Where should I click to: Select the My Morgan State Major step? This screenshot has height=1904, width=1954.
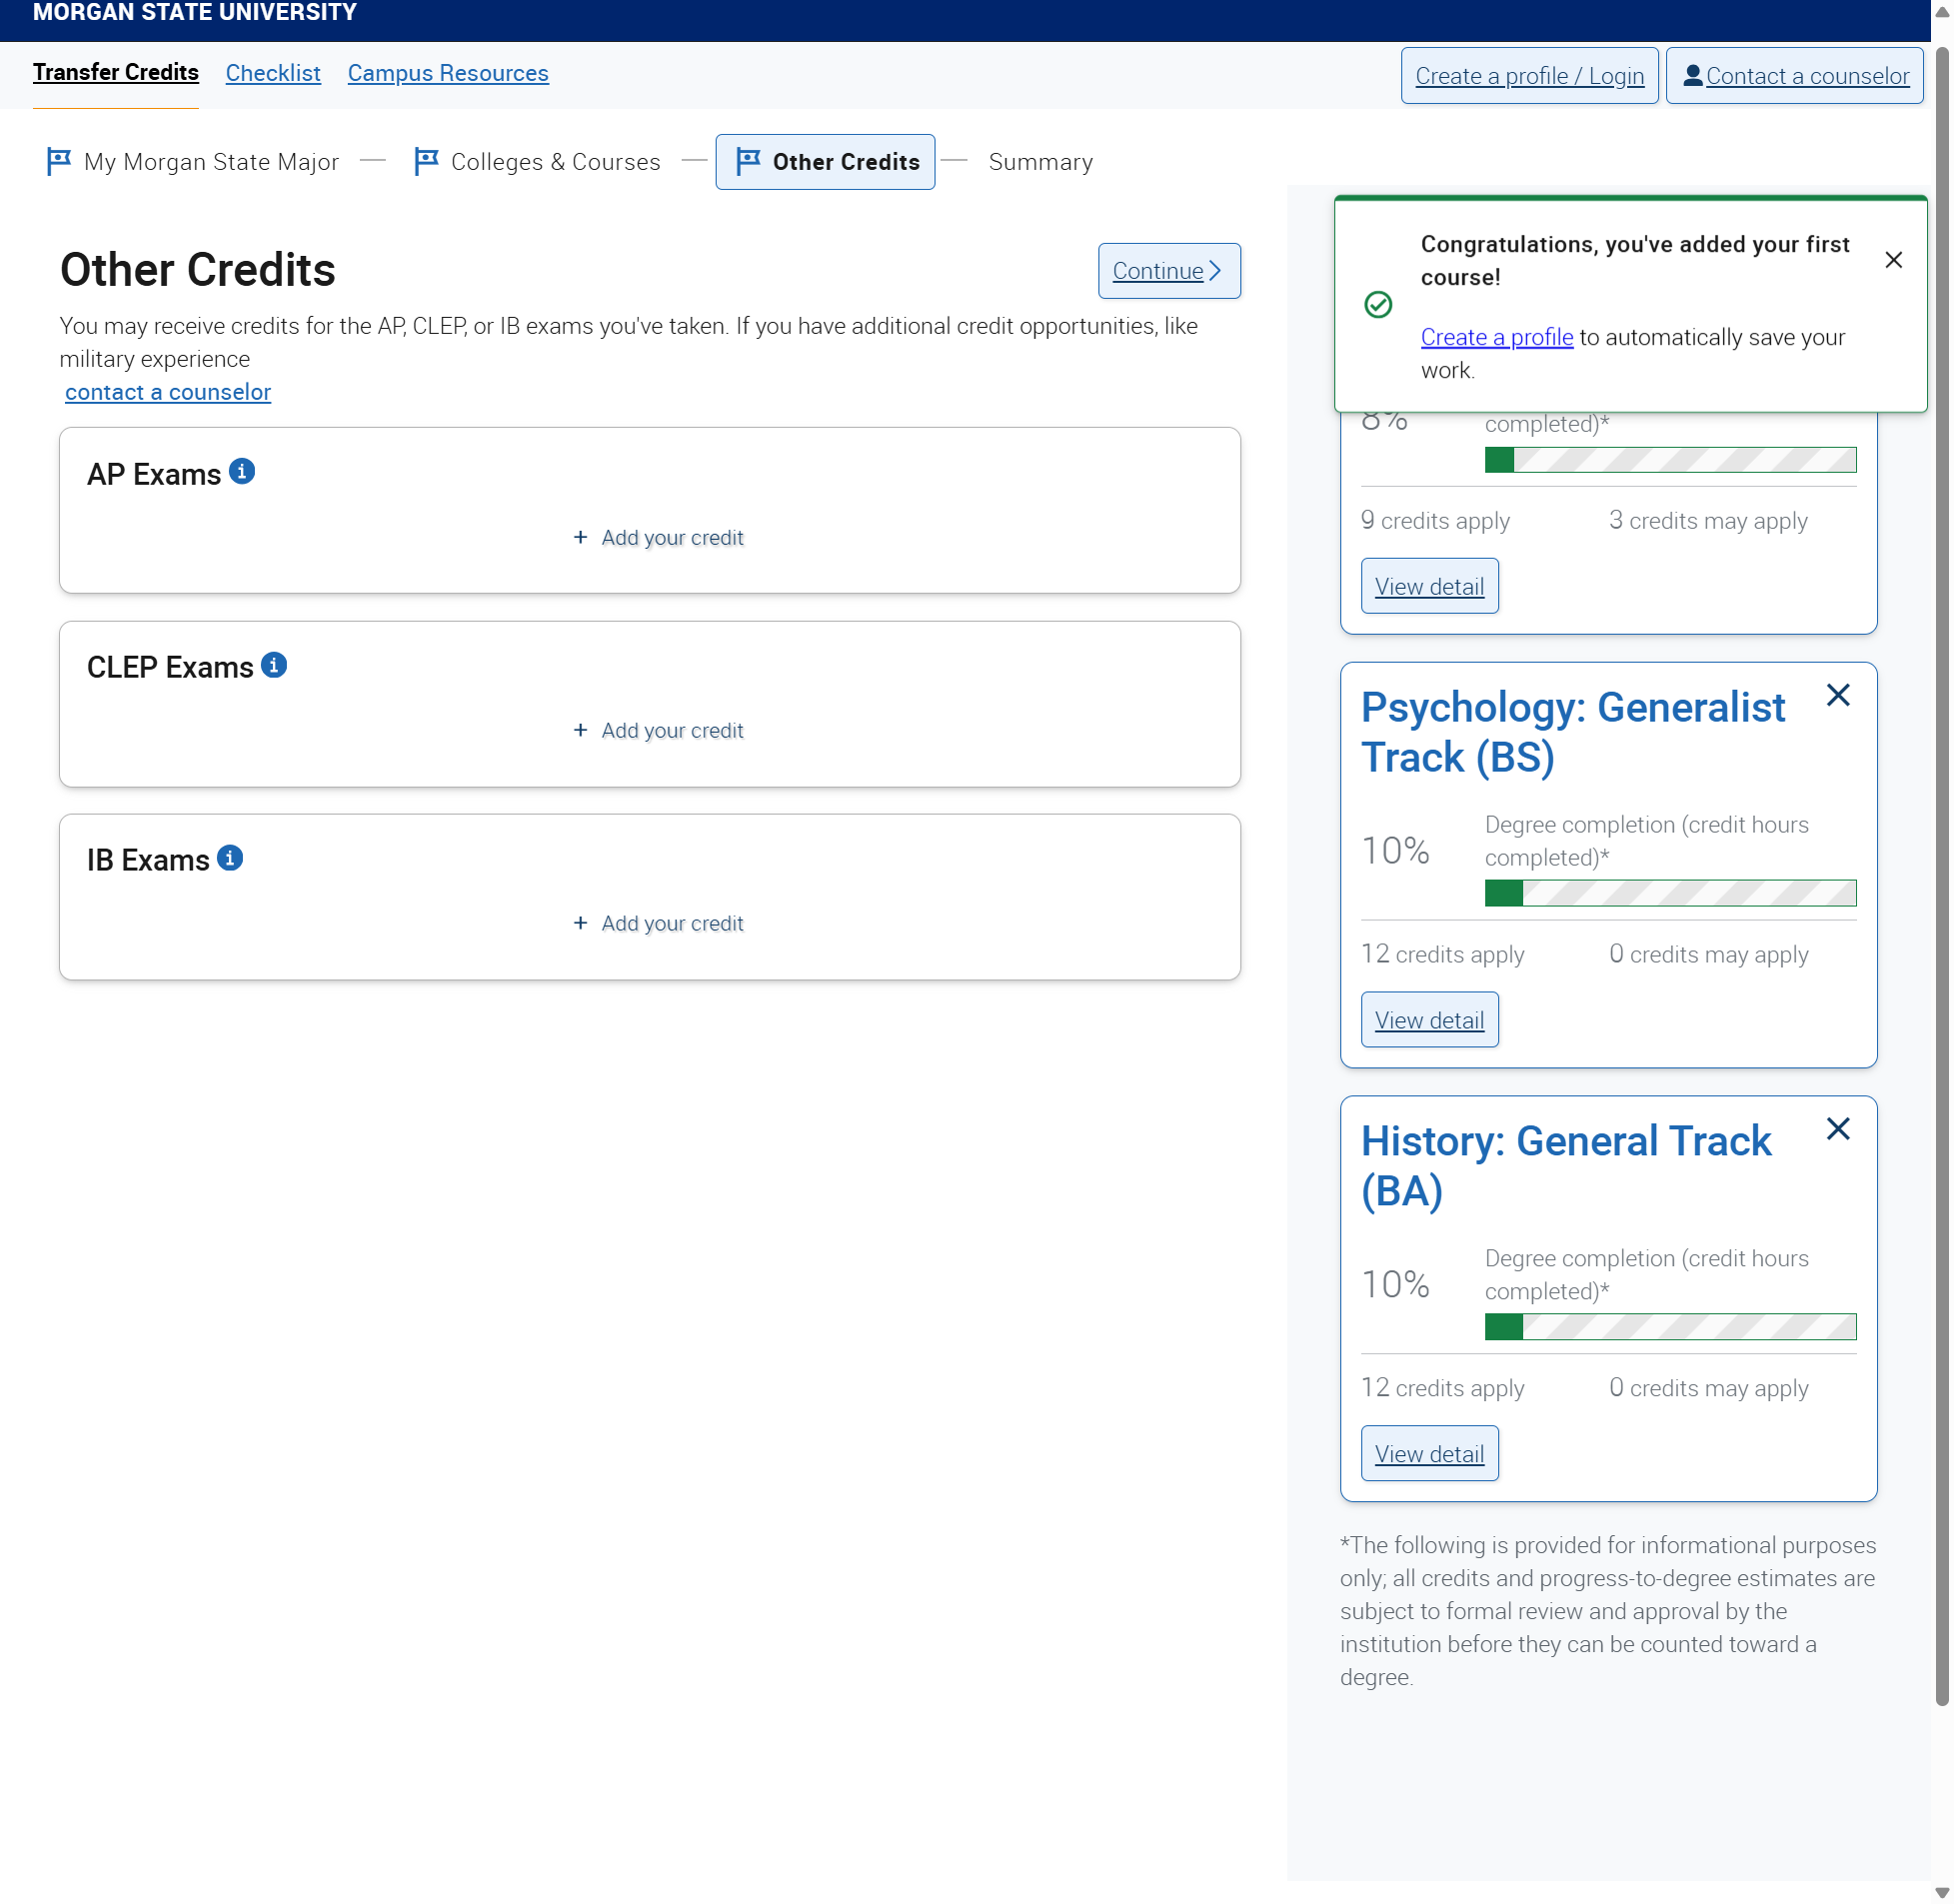[x=193, y=162]
